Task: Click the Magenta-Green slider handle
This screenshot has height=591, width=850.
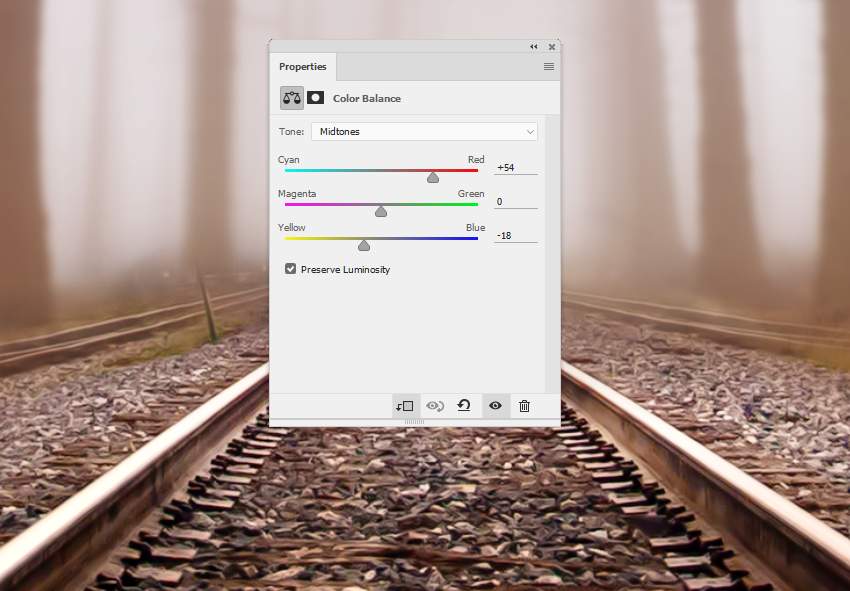Action: coord(381,211)
